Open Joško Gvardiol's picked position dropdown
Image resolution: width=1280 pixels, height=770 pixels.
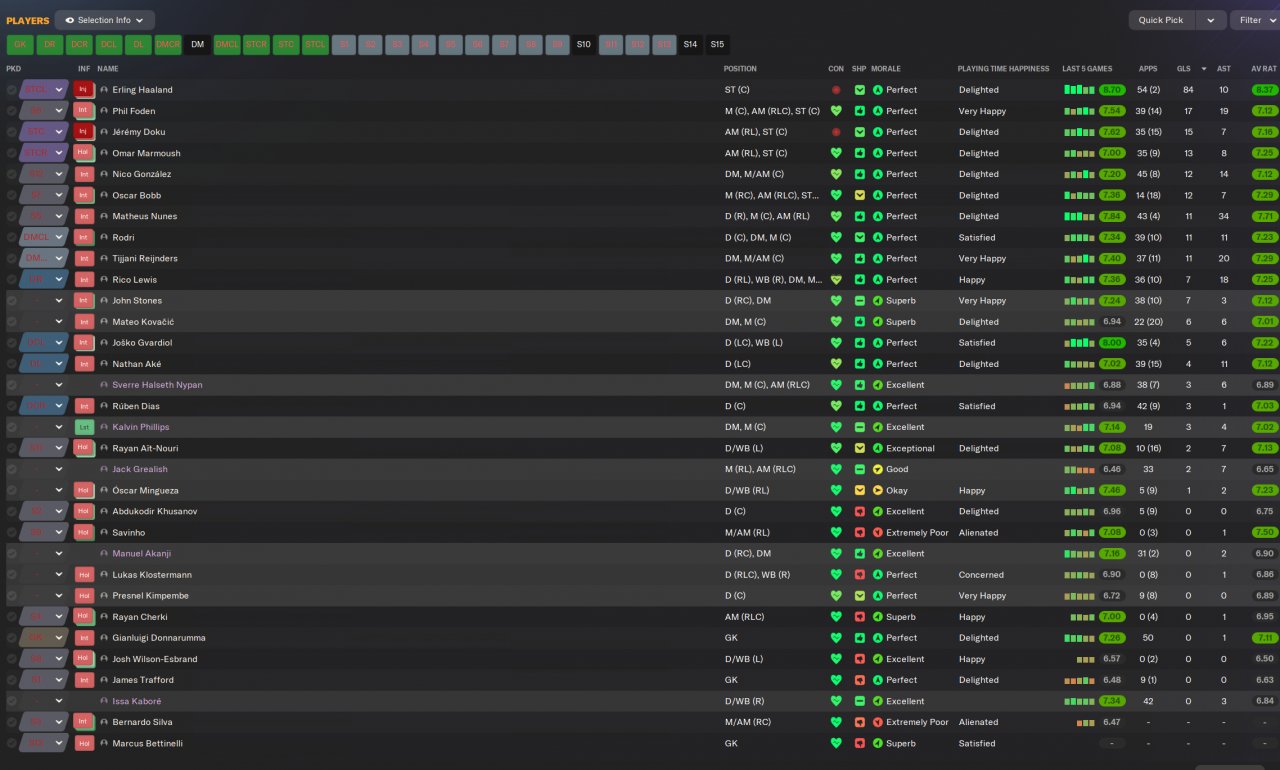[44, 343]
